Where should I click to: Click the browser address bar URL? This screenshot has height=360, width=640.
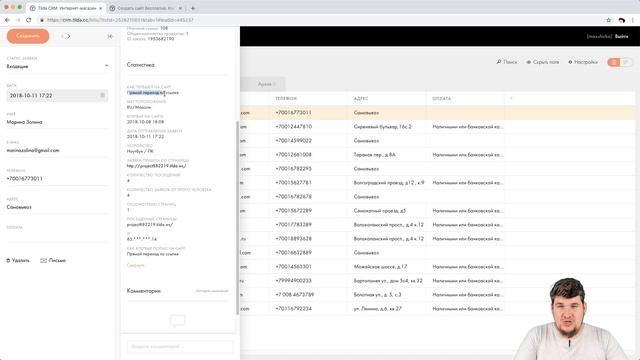click(x=120, y=20)
